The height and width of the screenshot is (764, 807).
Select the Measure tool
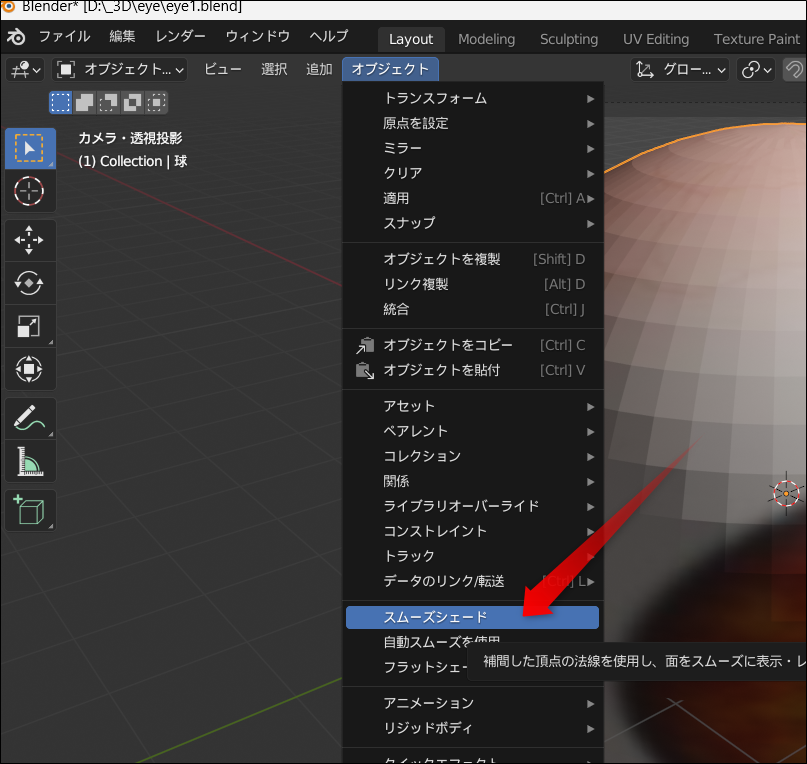click(x=30, y=461)
